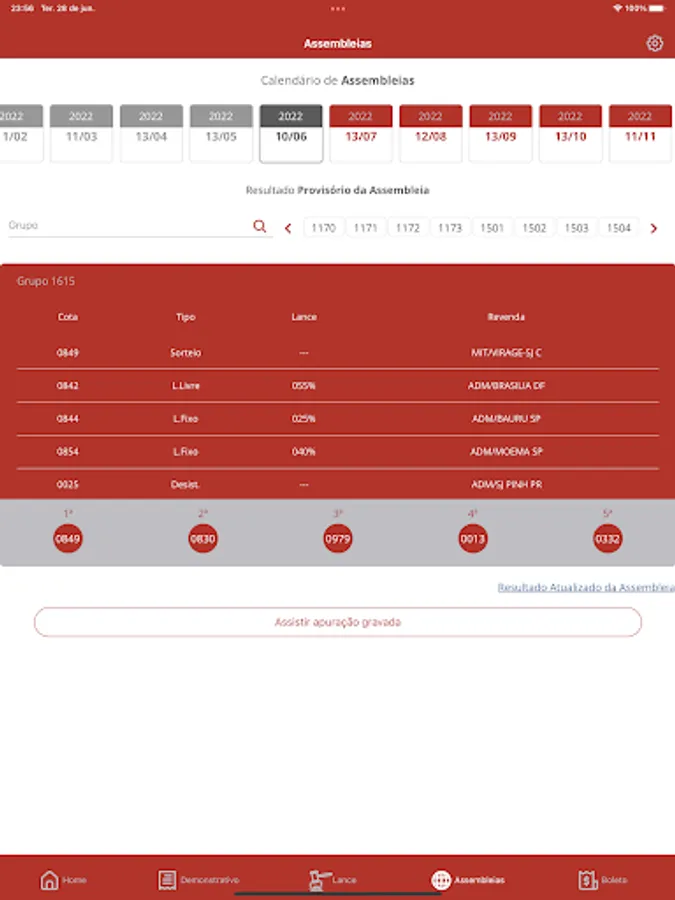Select cota 0025 in the table
Screen dimensions: 675x900
coord(67,484)
